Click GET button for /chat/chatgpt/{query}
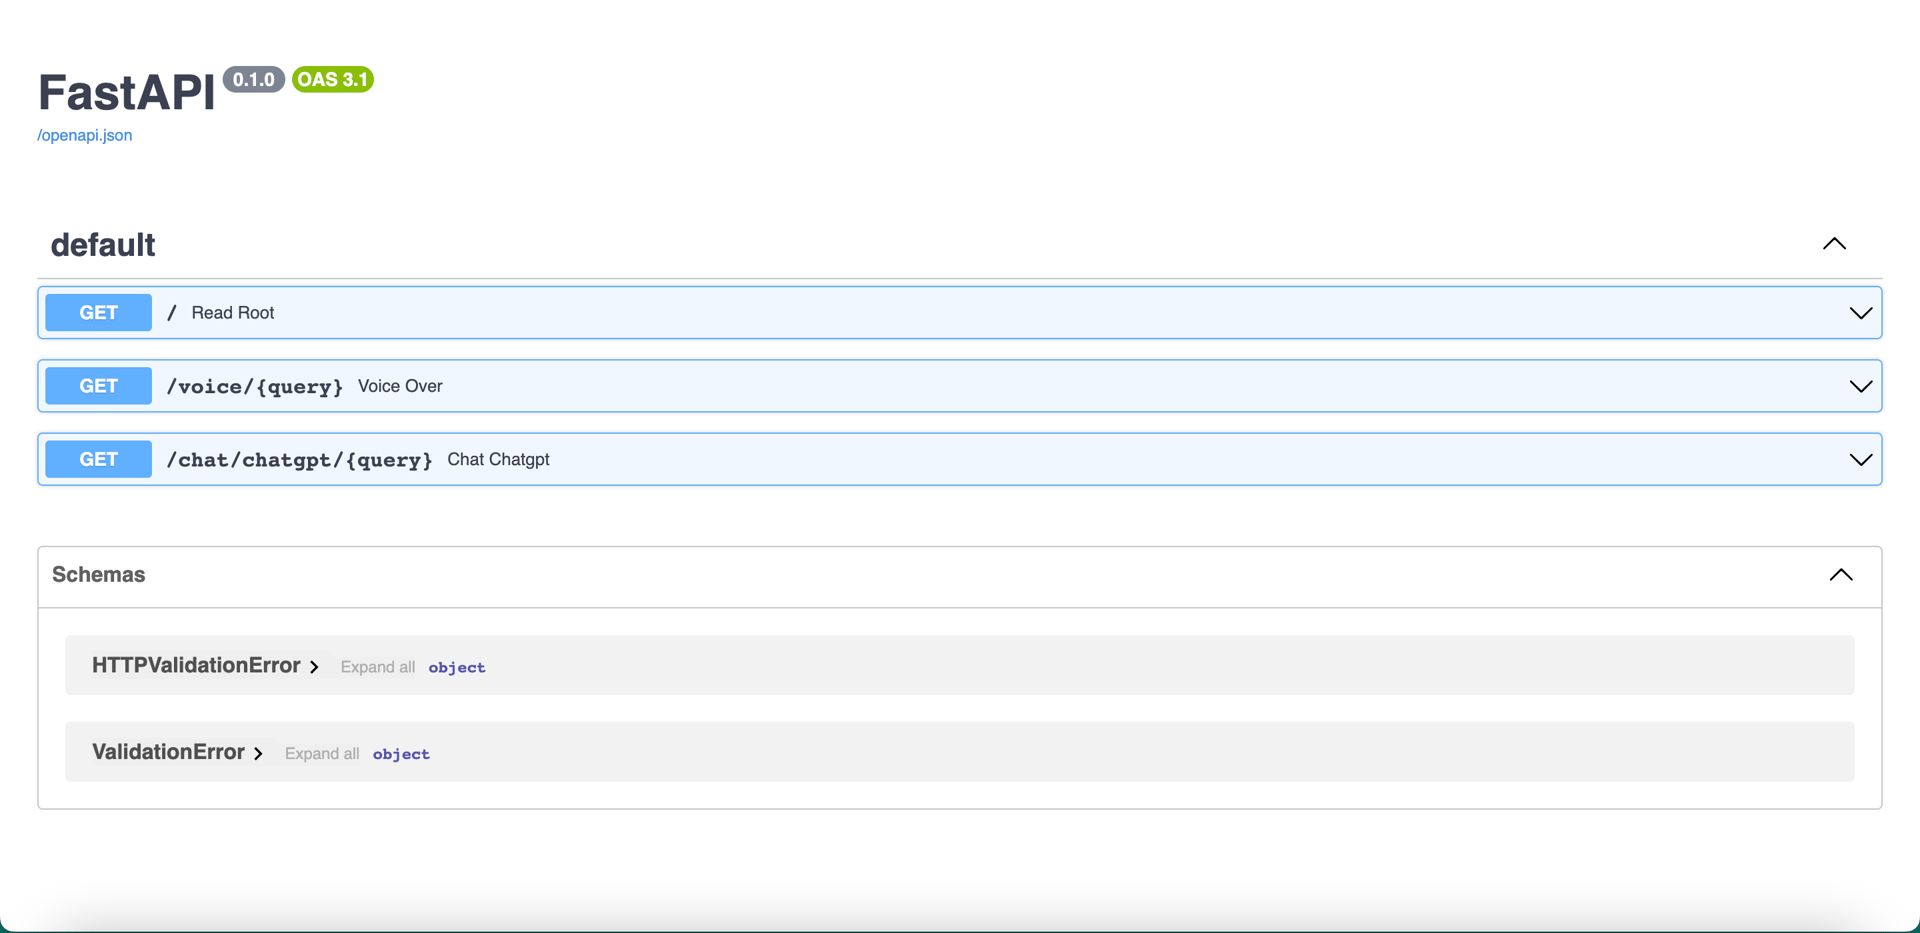1920x933 pixels. [x=99, y=459]
